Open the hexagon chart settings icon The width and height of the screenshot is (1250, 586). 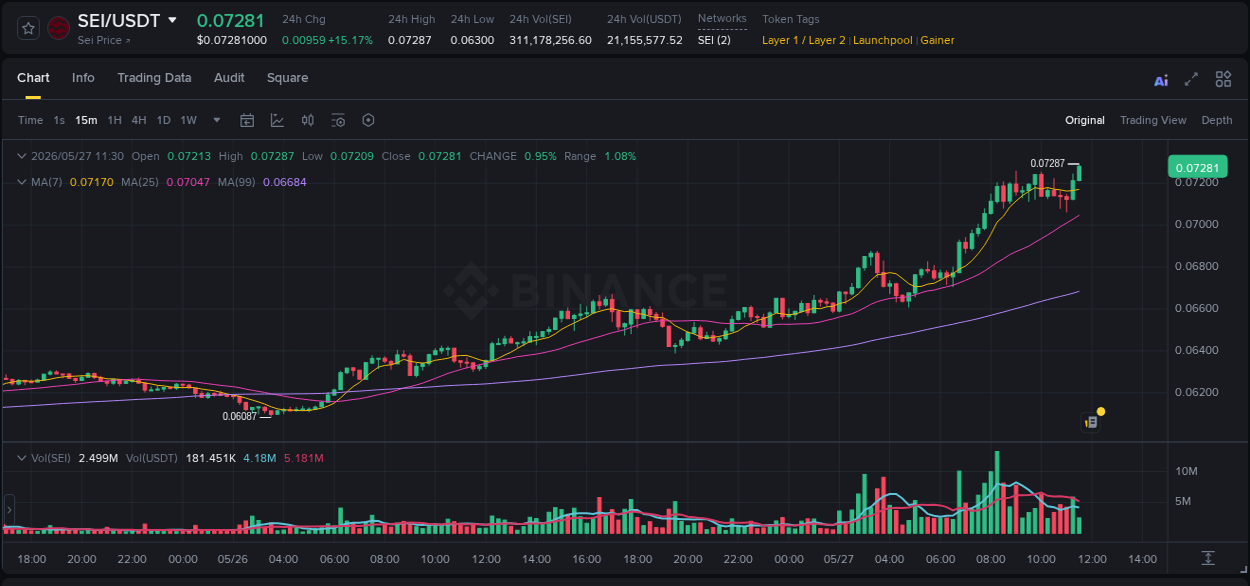(368, 120)
